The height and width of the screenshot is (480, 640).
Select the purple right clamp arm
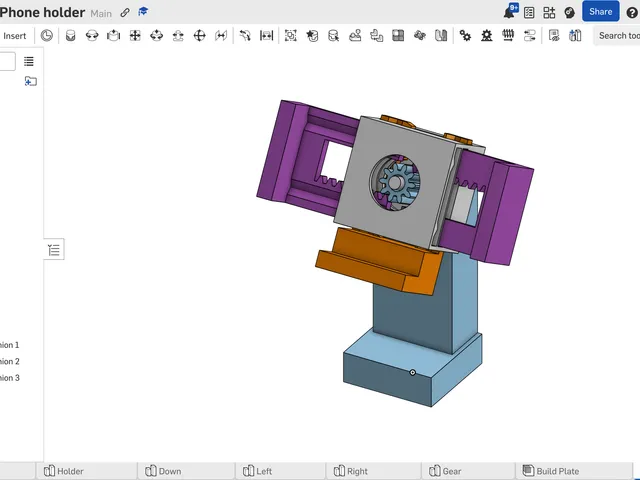tap(508, 212)
